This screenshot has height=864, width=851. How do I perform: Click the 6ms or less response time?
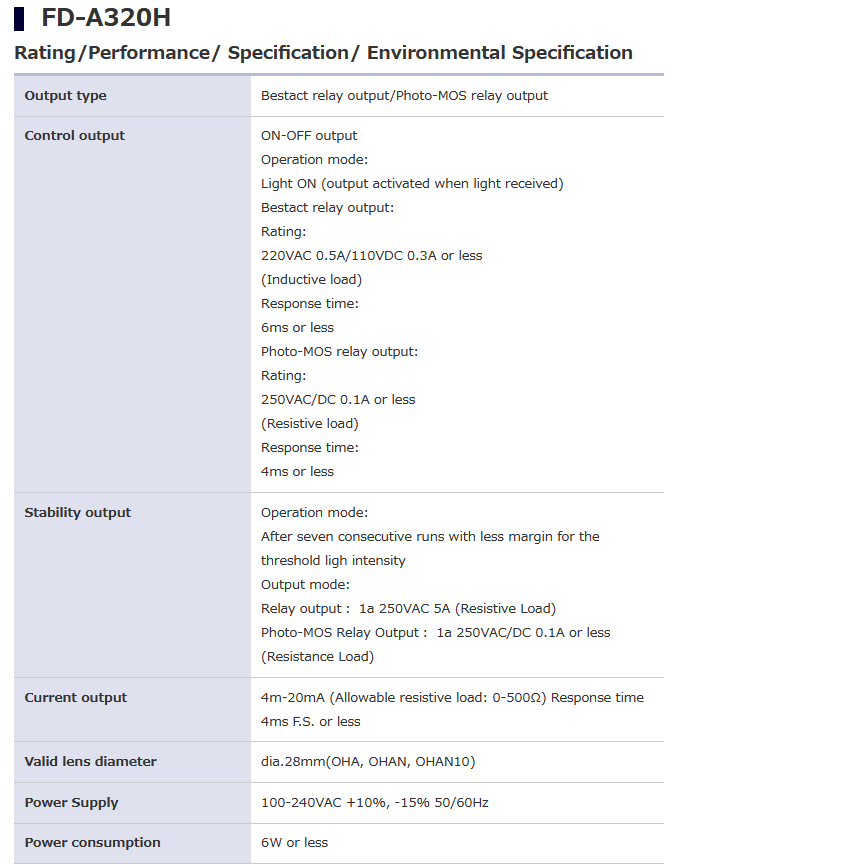click(297, 328)
